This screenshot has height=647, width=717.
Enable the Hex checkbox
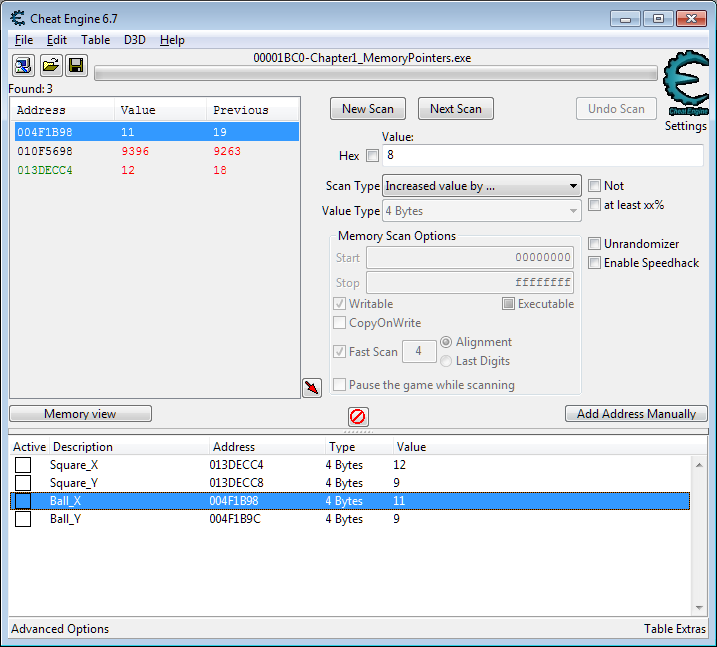tap(373, 156)
